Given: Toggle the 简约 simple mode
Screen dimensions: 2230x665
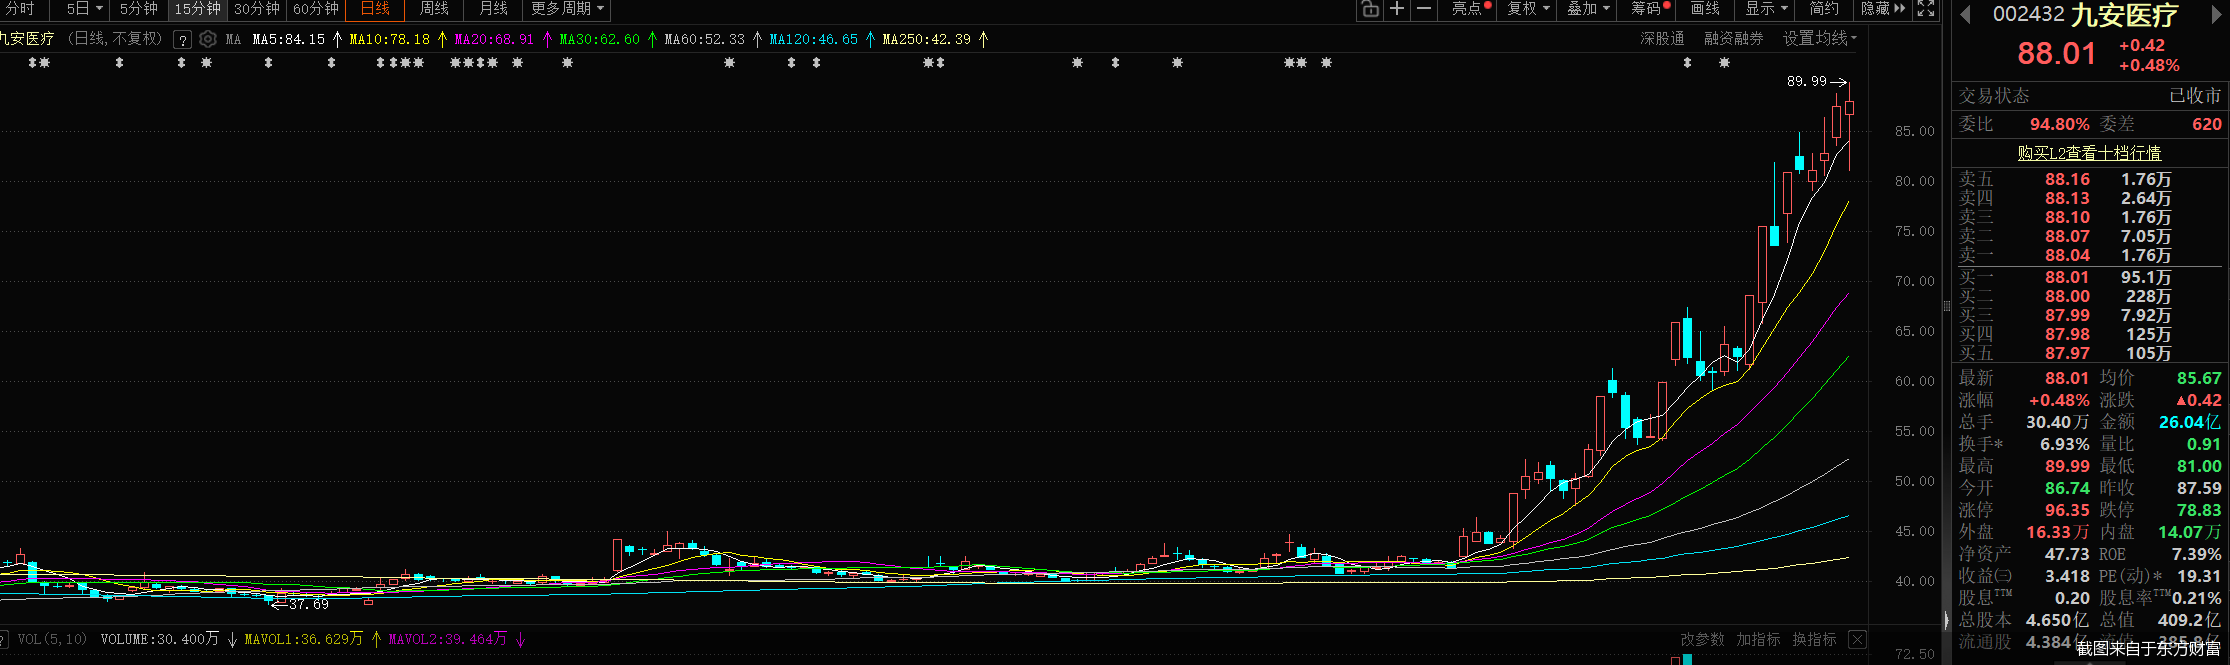Looking at the screenshot, I should (1824, 9).
